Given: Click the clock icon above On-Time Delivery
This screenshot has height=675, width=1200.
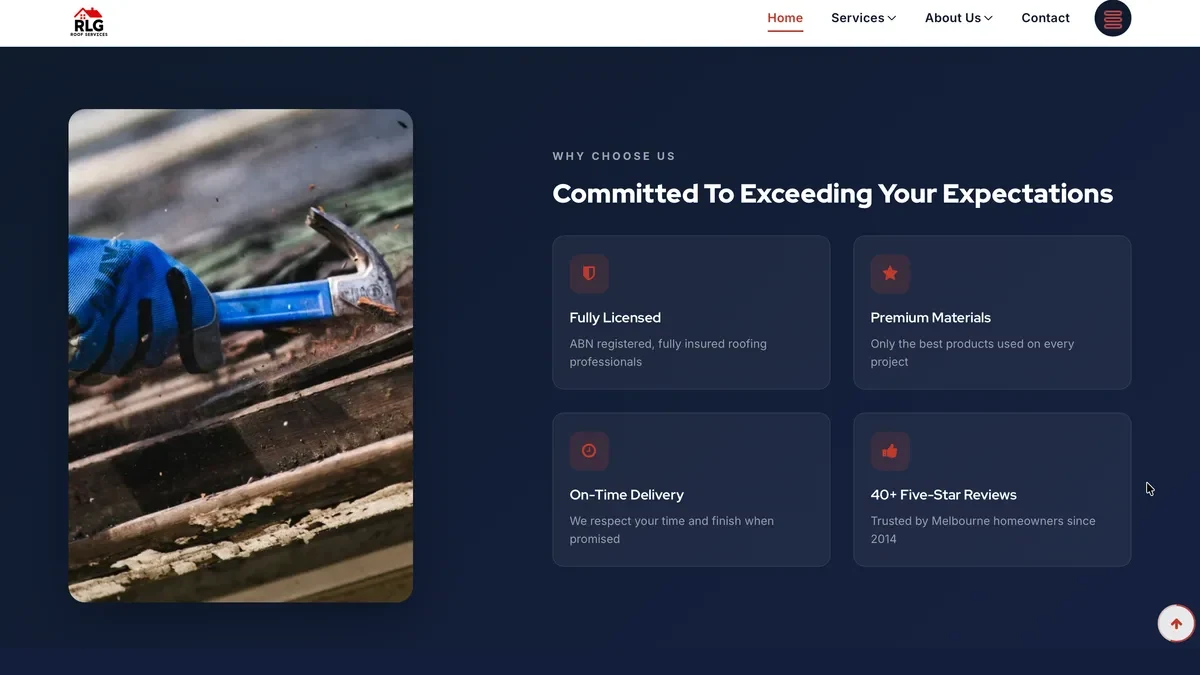Looking at the screenshot, I should 589,451.
